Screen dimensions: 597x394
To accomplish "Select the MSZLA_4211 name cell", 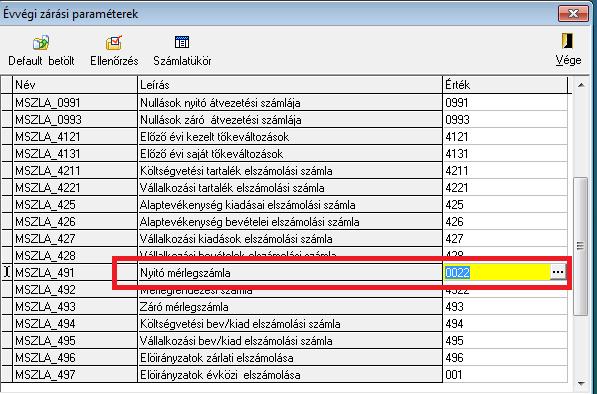I will (x=75, y=171).
